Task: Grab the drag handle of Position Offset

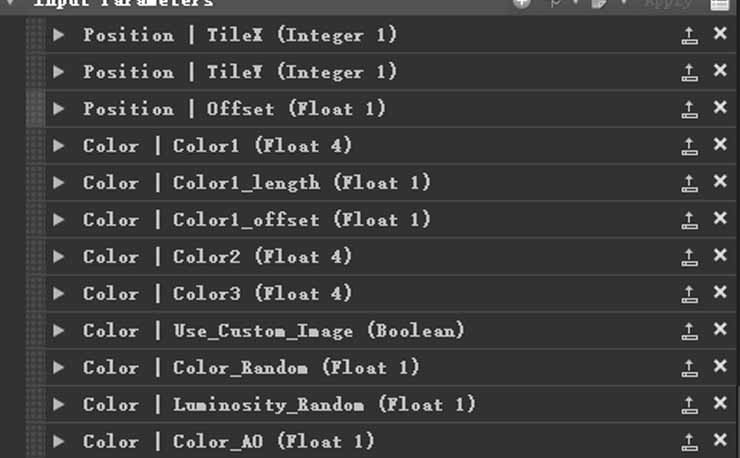Action: pos(35,109)
